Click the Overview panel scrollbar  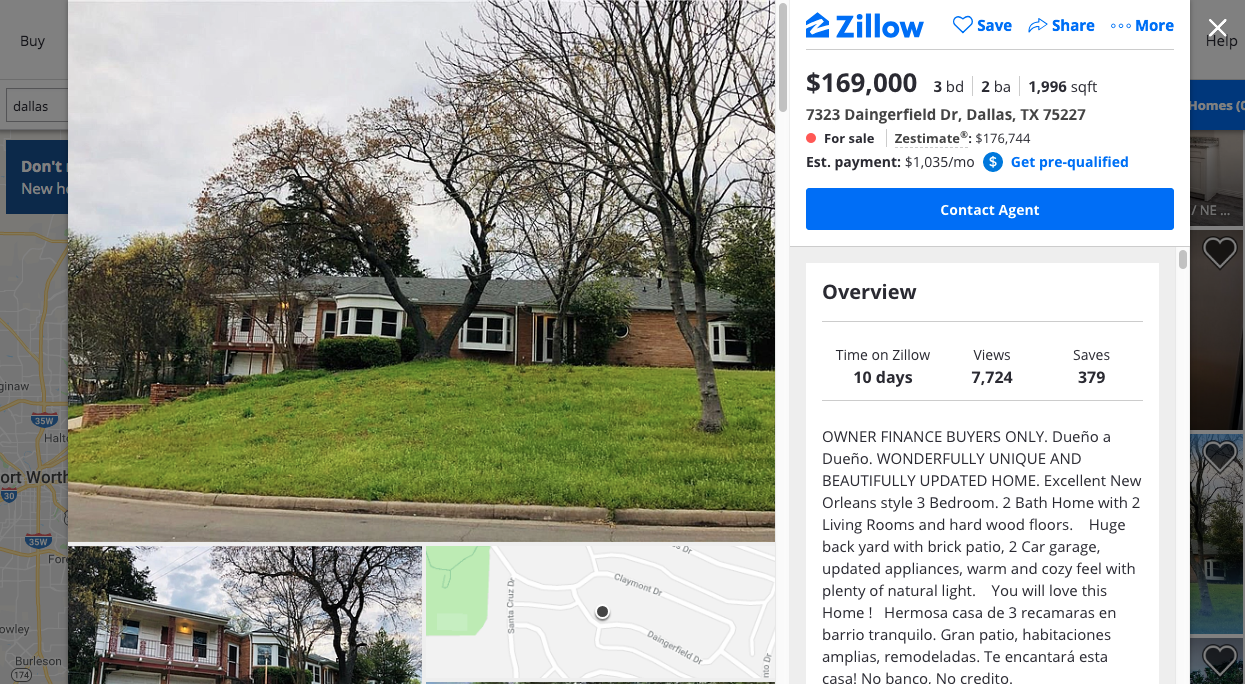(1183, 260)
